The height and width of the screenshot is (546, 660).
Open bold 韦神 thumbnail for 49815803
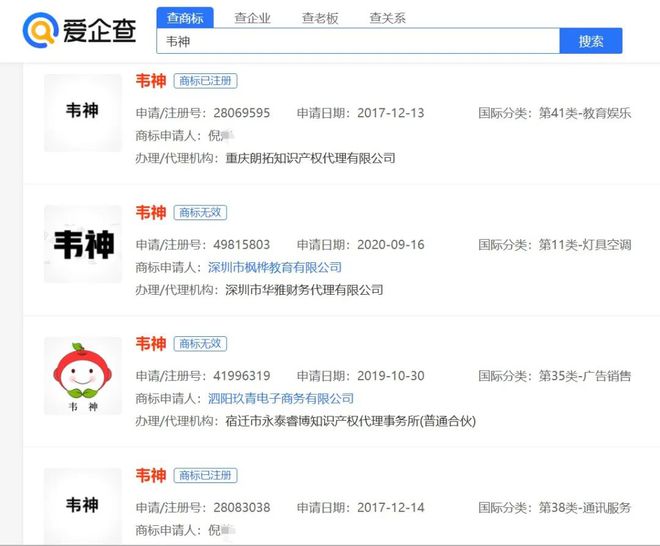(83, 244)
